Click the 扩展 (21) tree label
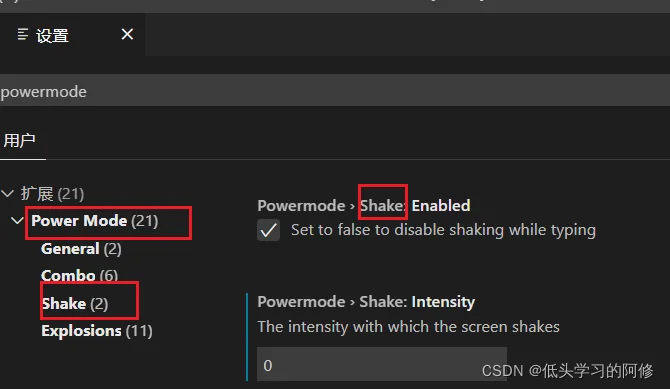This screenshot has height=389, width=670. 52,194
